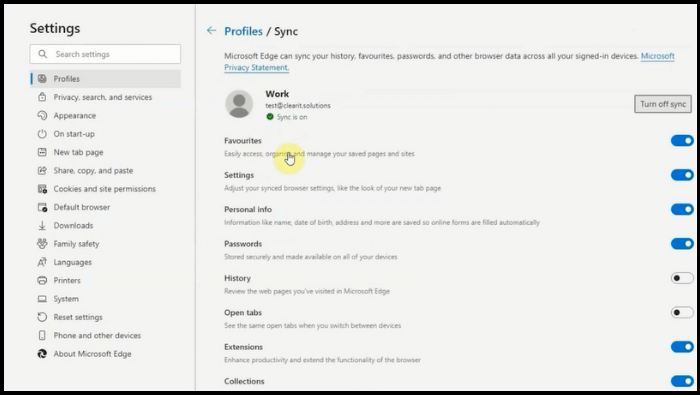This screenshot has height=395, width=700.
Task: Click the Extensions sync option label
Action: (x=243, y=347)
